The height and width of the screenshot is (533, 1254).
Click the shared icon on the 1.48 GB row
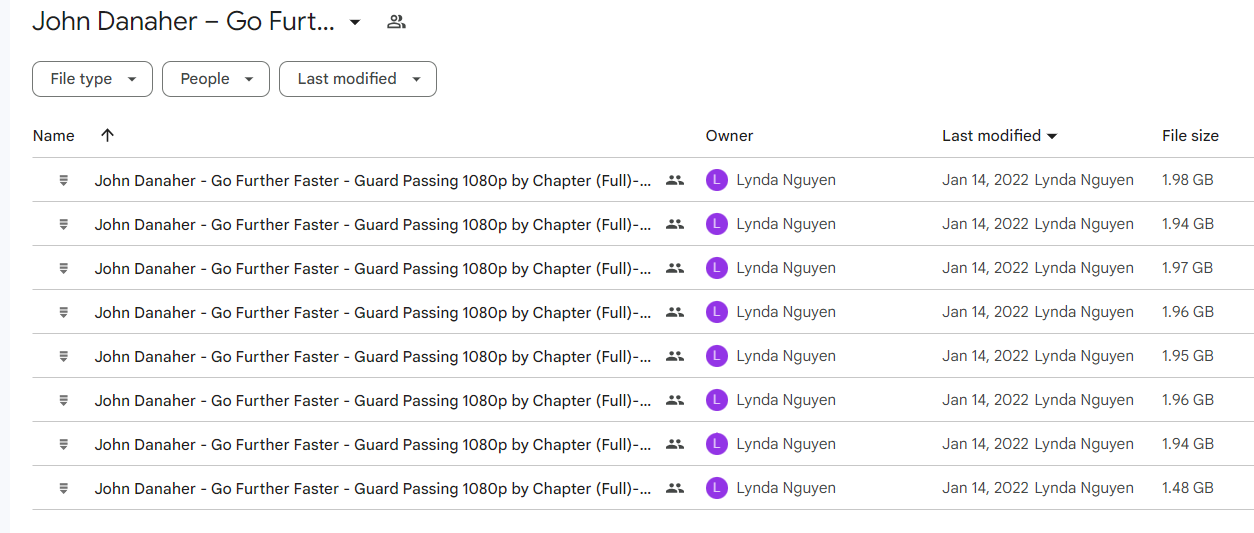675,489
